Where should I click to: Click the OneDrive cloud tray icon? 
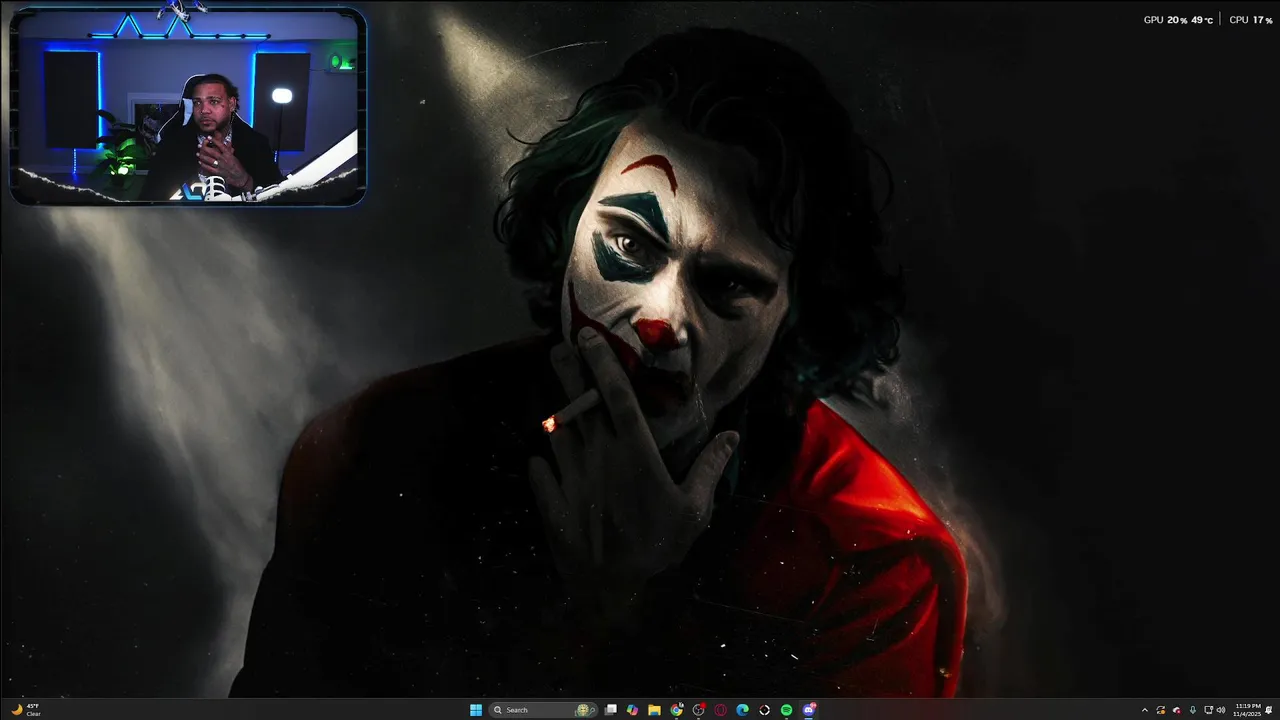(1177, 710)
